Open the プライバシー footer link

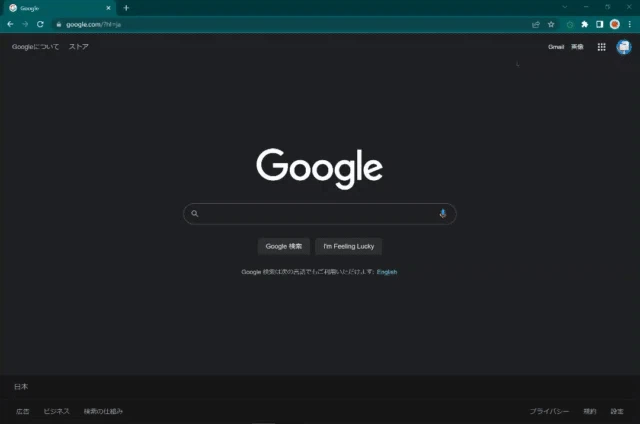tap(549, 411)
